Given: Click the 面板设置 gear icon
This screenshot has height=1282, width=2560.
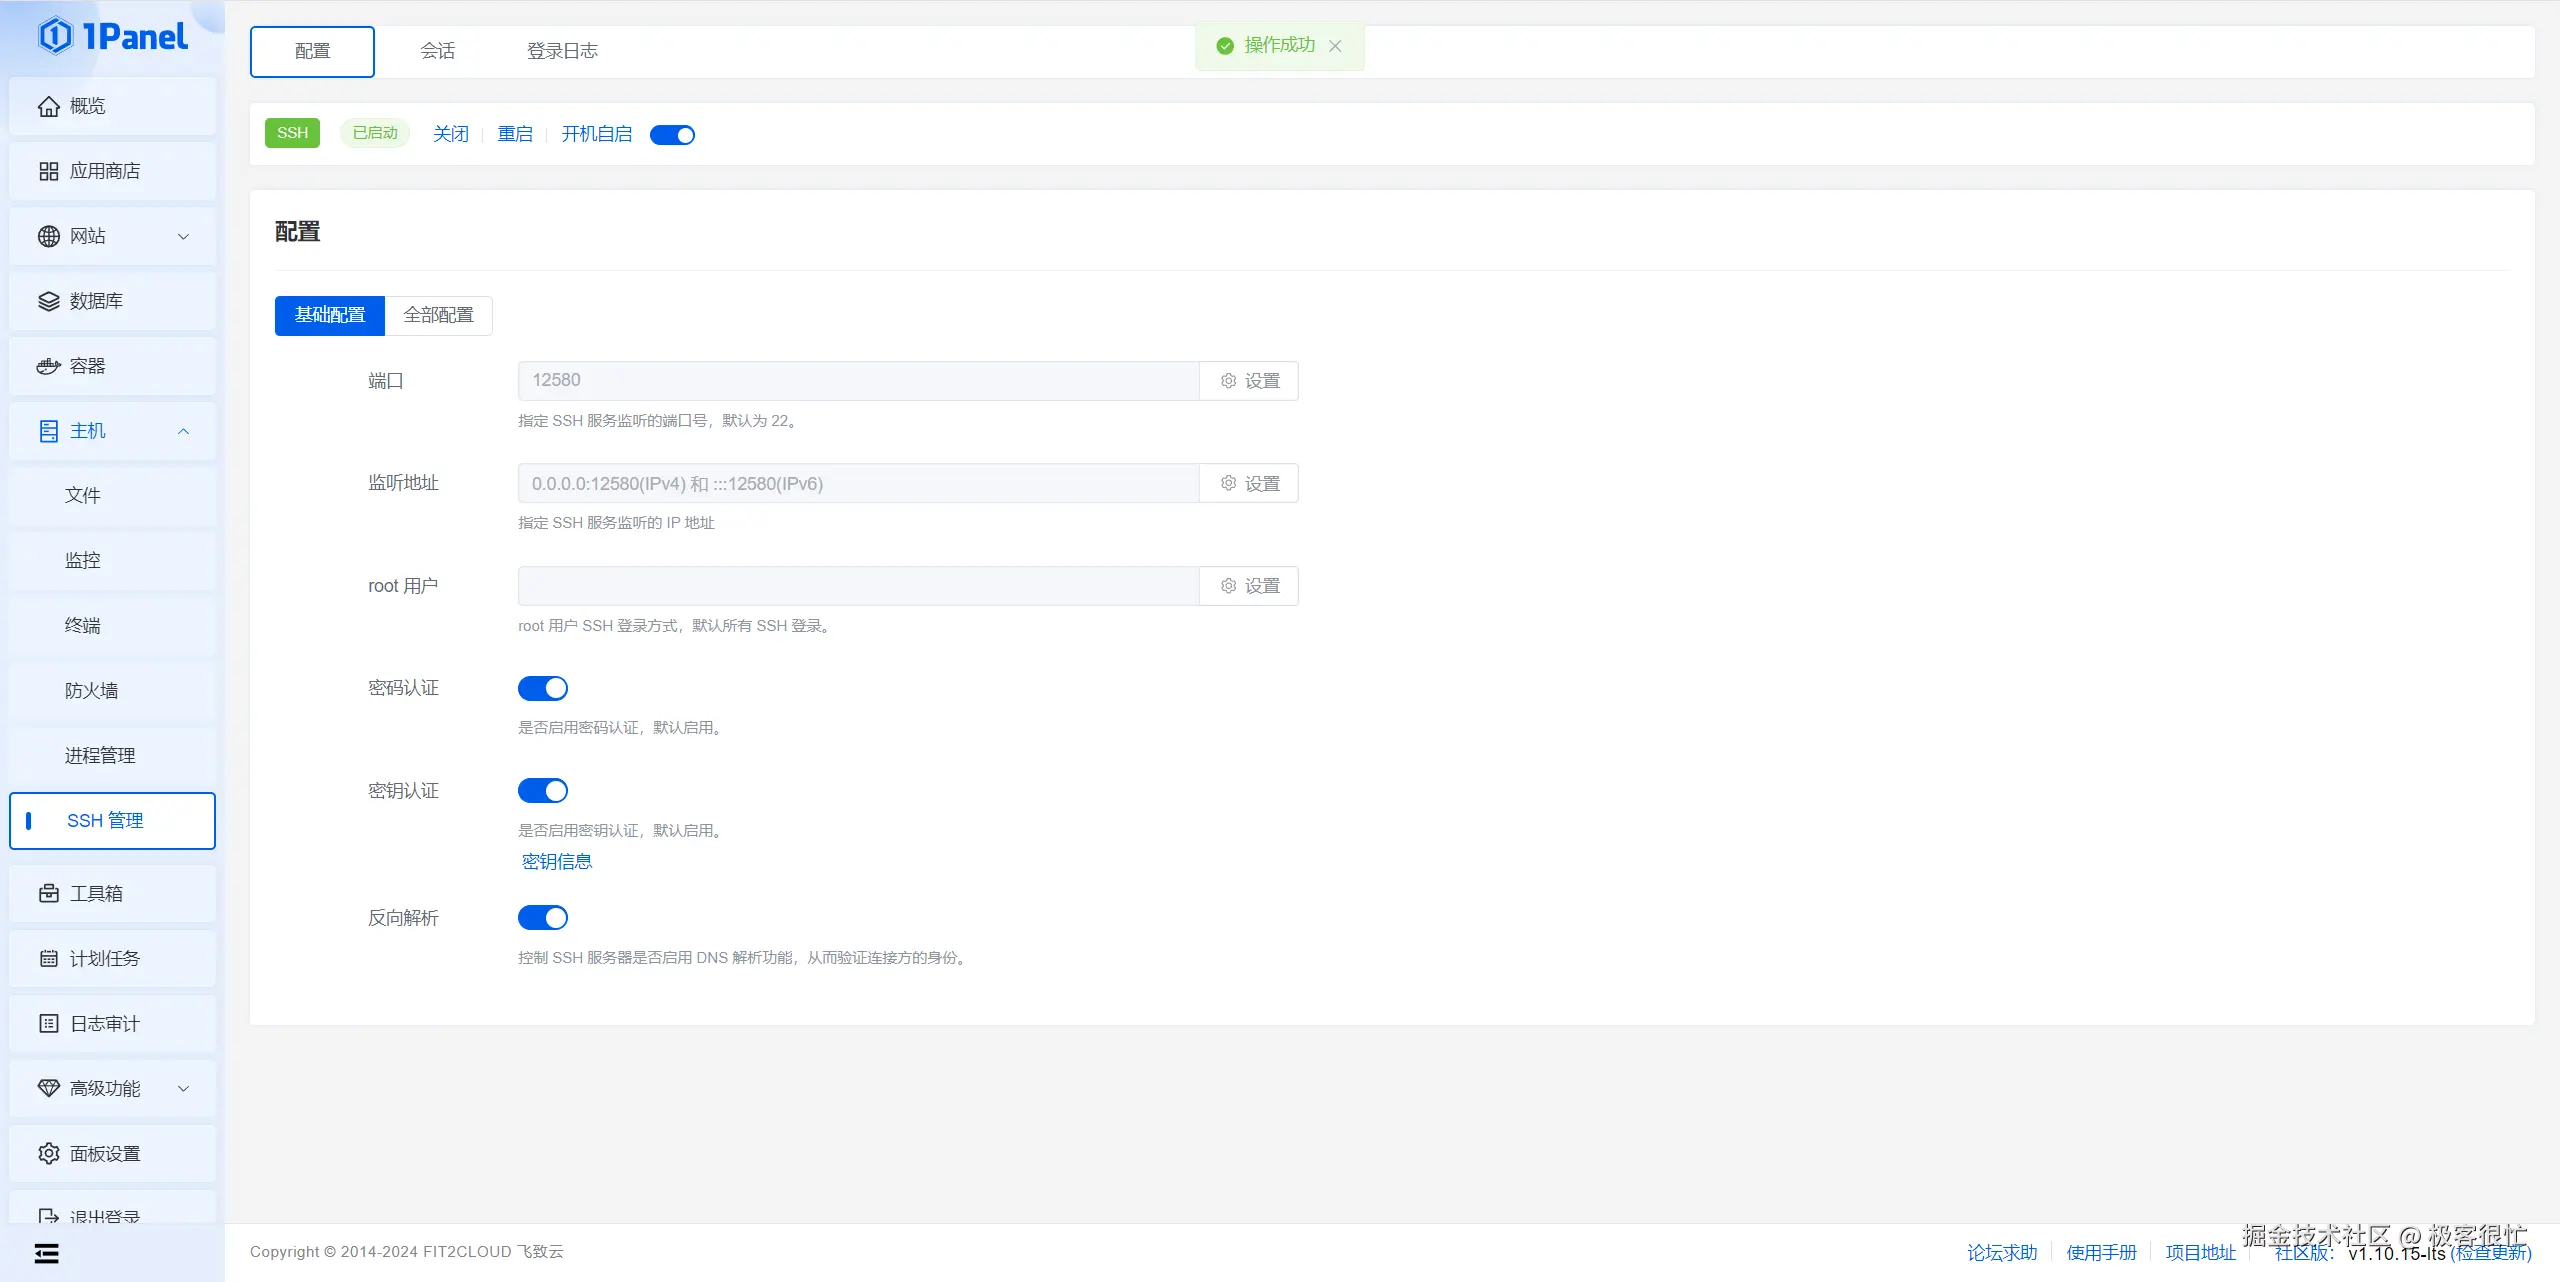Looking at the screenshot, I should pyautogui.click(x=48, y=1153).
